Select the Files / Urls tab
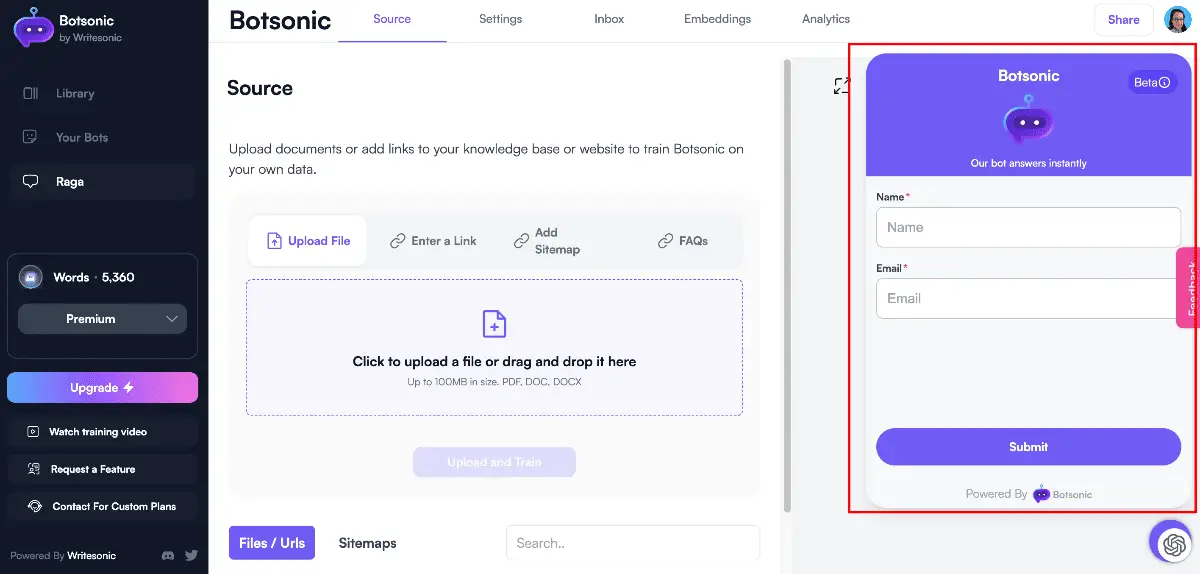This screenshot has width=1200, height=574. pyautogui.click(x=272, y=543)
